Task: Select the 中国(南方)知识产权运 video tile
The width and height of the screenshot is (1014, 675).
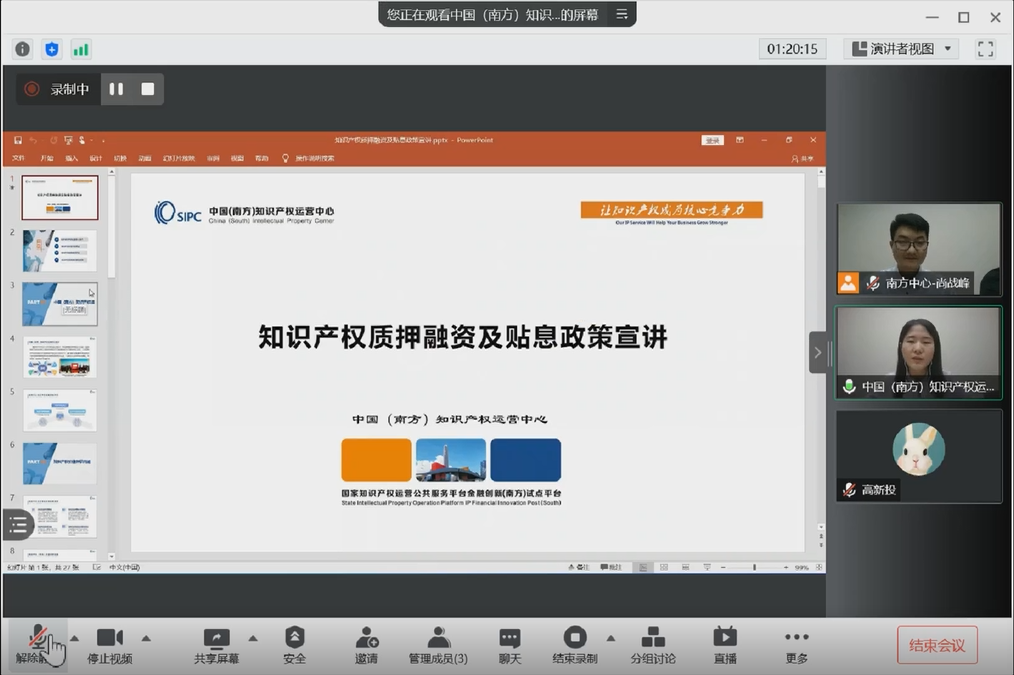Action: click(918, 352)
